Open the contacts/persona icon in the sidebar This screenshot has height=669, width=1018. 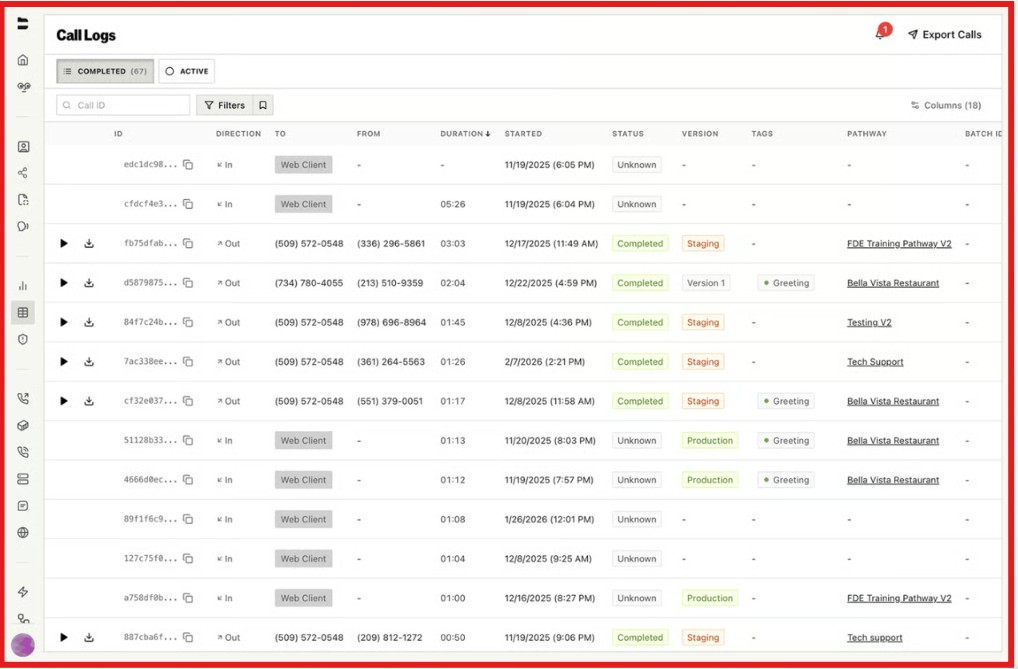pyautogui.click(x=23, y=147)
